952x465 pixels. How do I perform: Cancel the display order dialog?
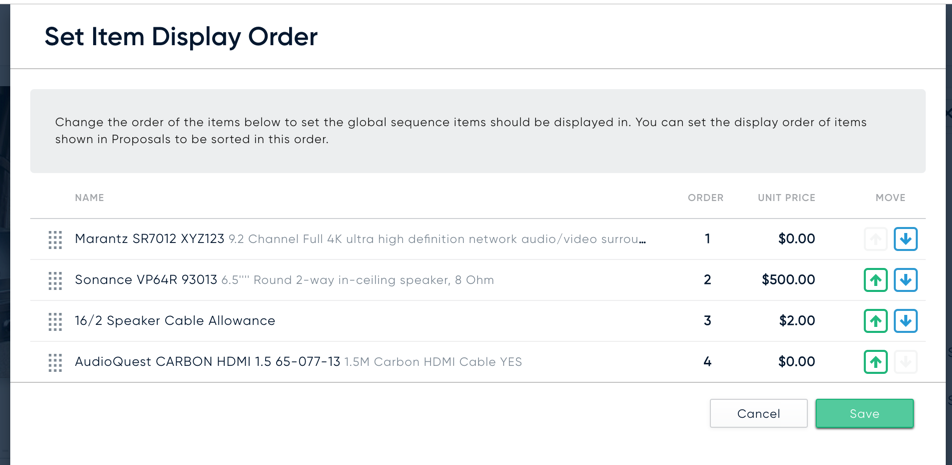tap(758, 413)
